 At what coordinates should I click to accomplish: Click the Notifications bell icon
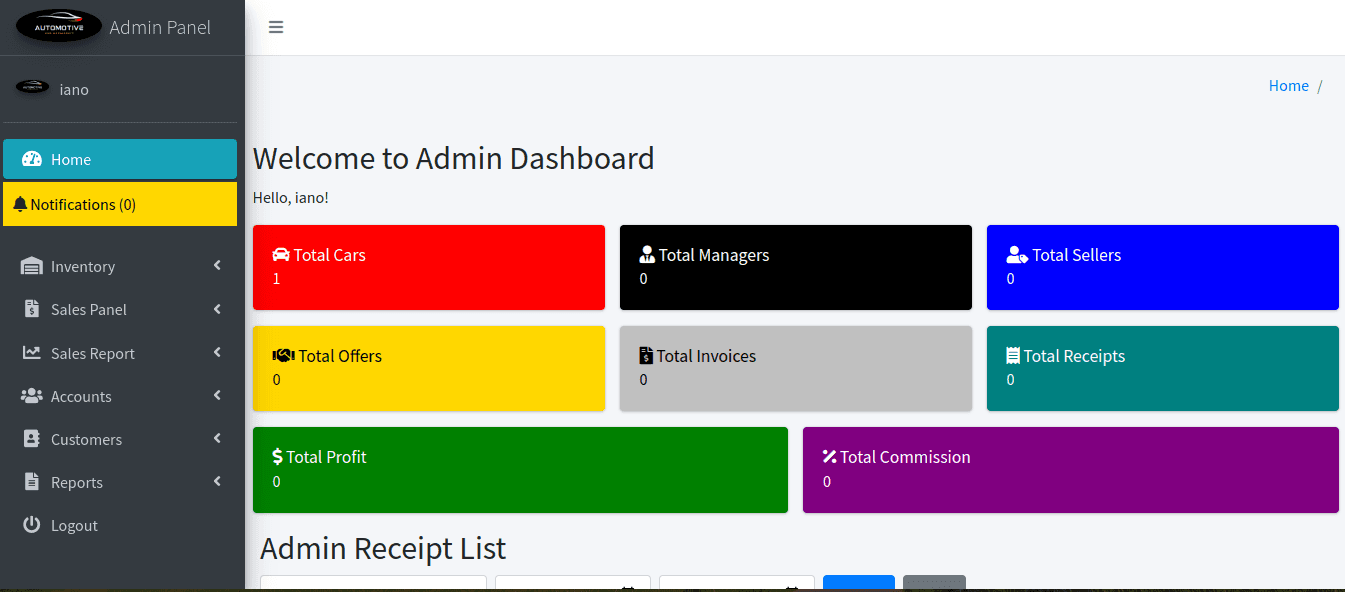click(20, 204)
